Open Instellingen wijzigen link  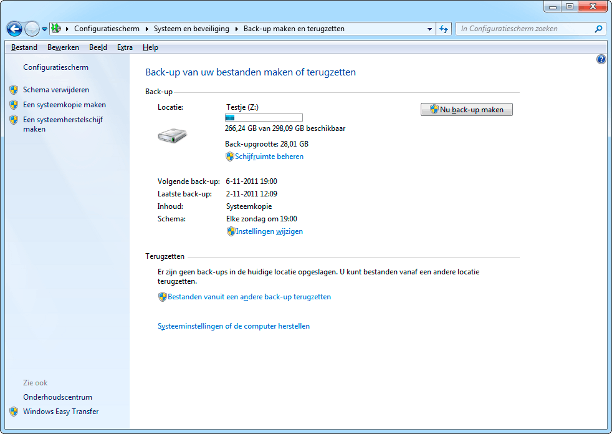pos(269,231)
